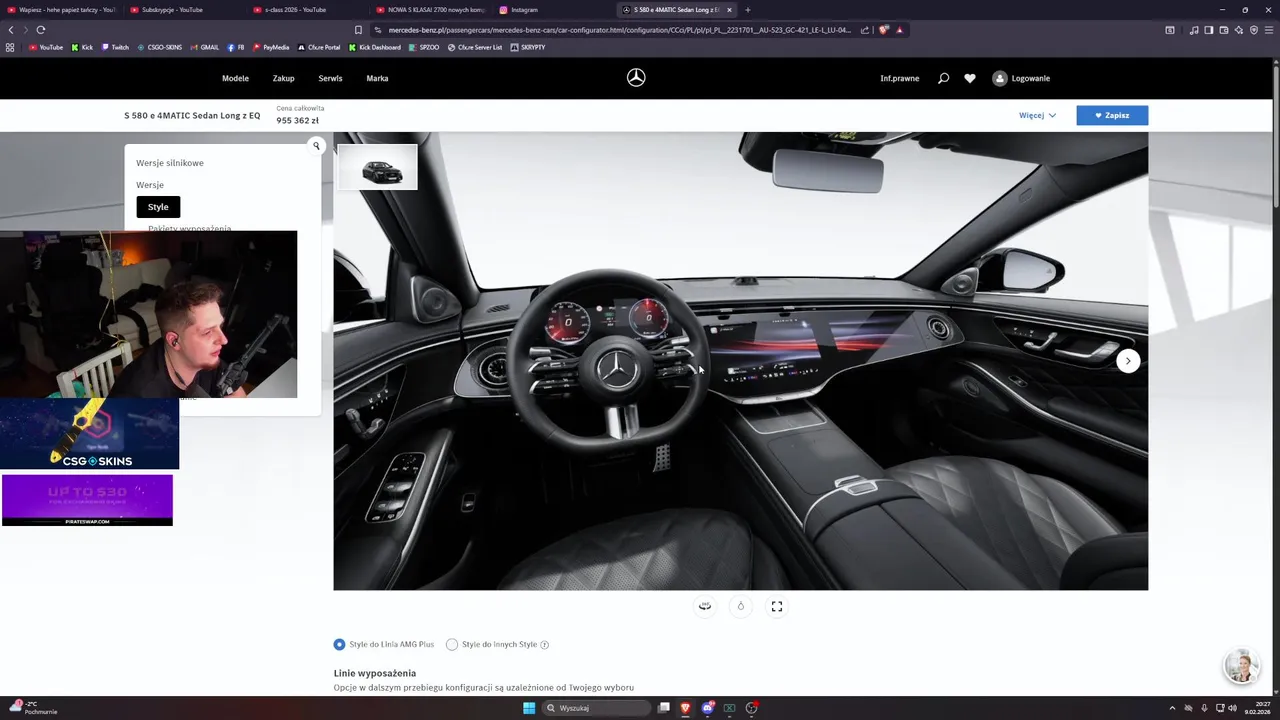Click the Logowanie user avatar icon

(x=999, y=78)
